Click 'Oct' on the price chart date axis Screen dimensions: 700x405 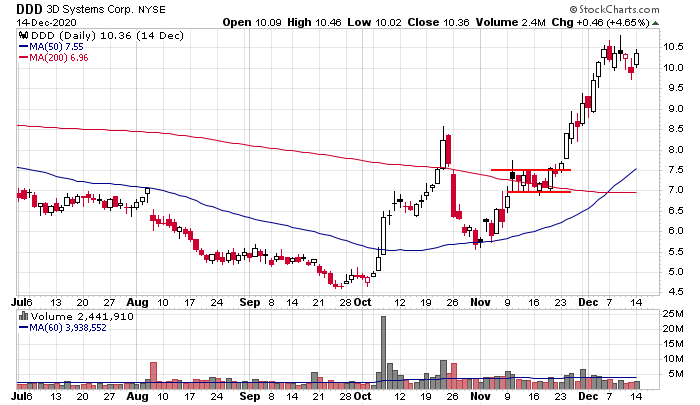pos(362,303)
